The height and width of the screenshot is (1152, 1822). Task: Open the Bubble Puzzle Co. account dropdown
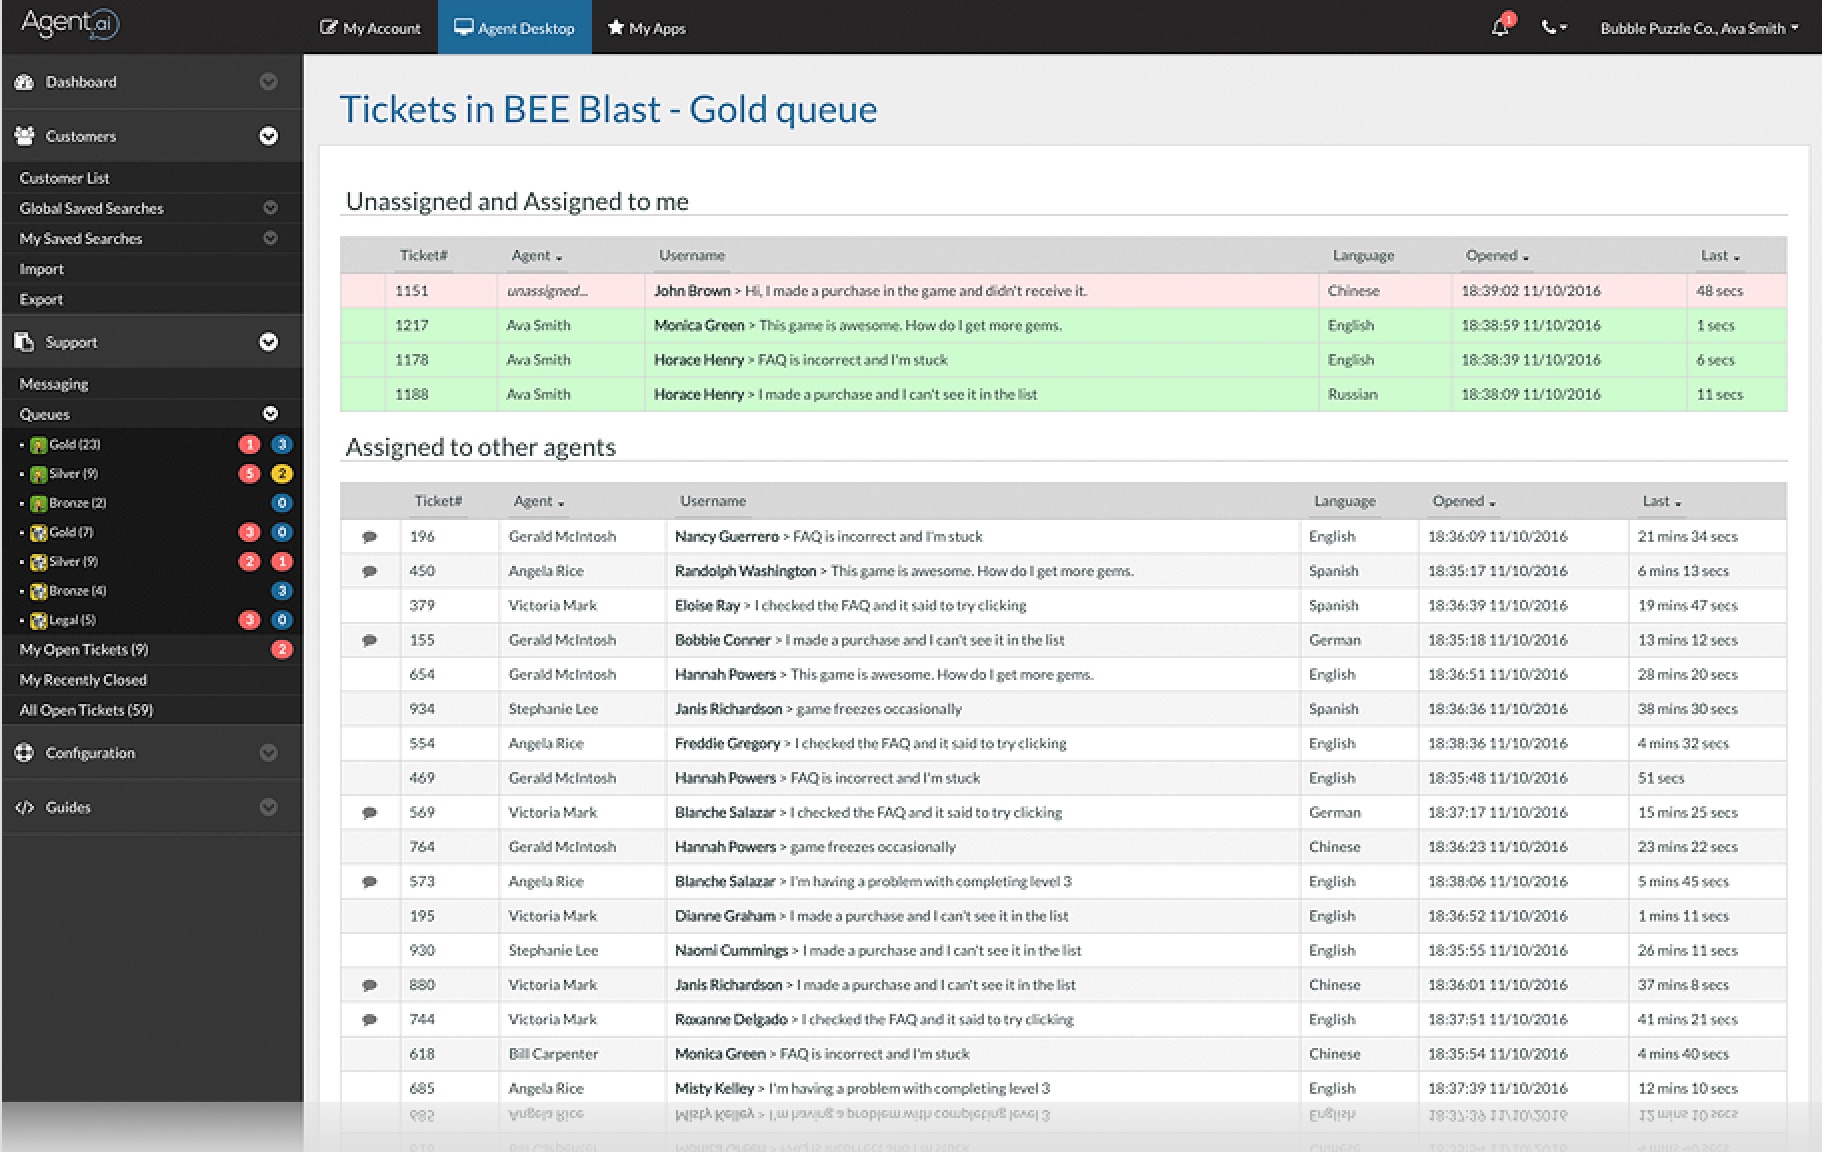point(1698,28)
